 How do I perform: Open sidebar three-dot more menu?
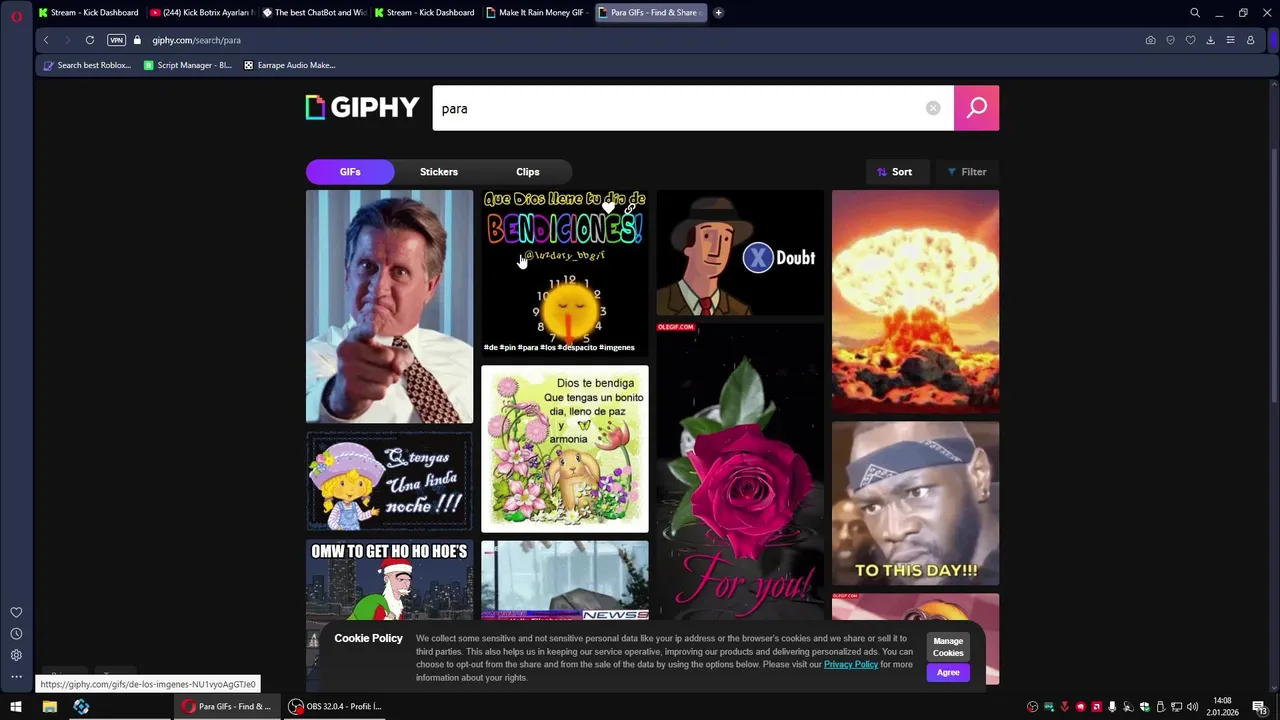[x=16, y=677]
